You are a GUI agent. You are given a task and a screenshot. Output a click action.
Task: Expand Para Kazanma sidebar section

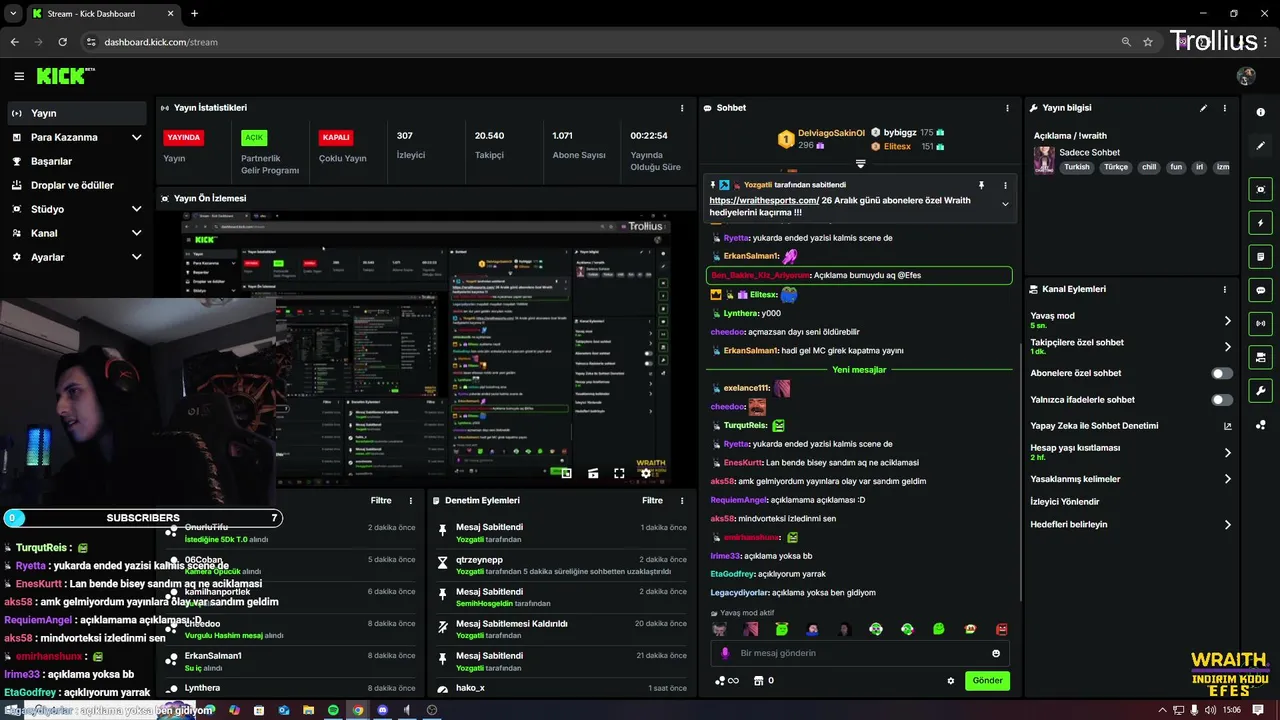pos(136,137)
